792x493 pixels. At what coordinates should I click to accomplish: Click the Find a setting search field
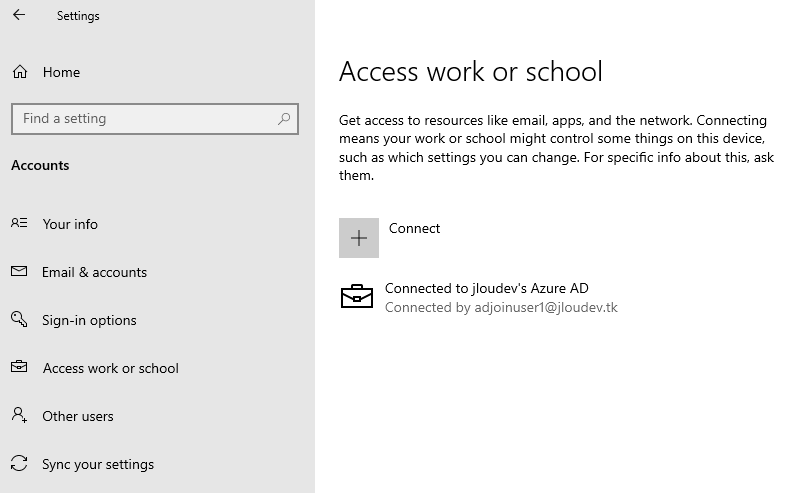coord(155,119)
